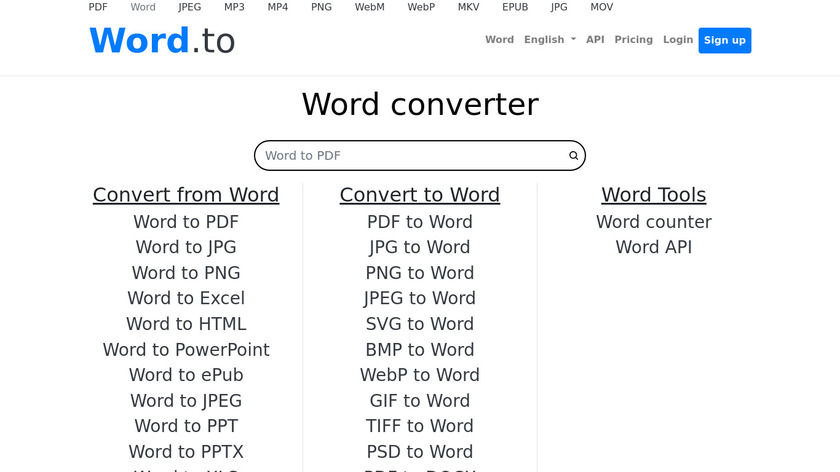
Task: Select the Word format tab at top
Action: coord(143,7)
